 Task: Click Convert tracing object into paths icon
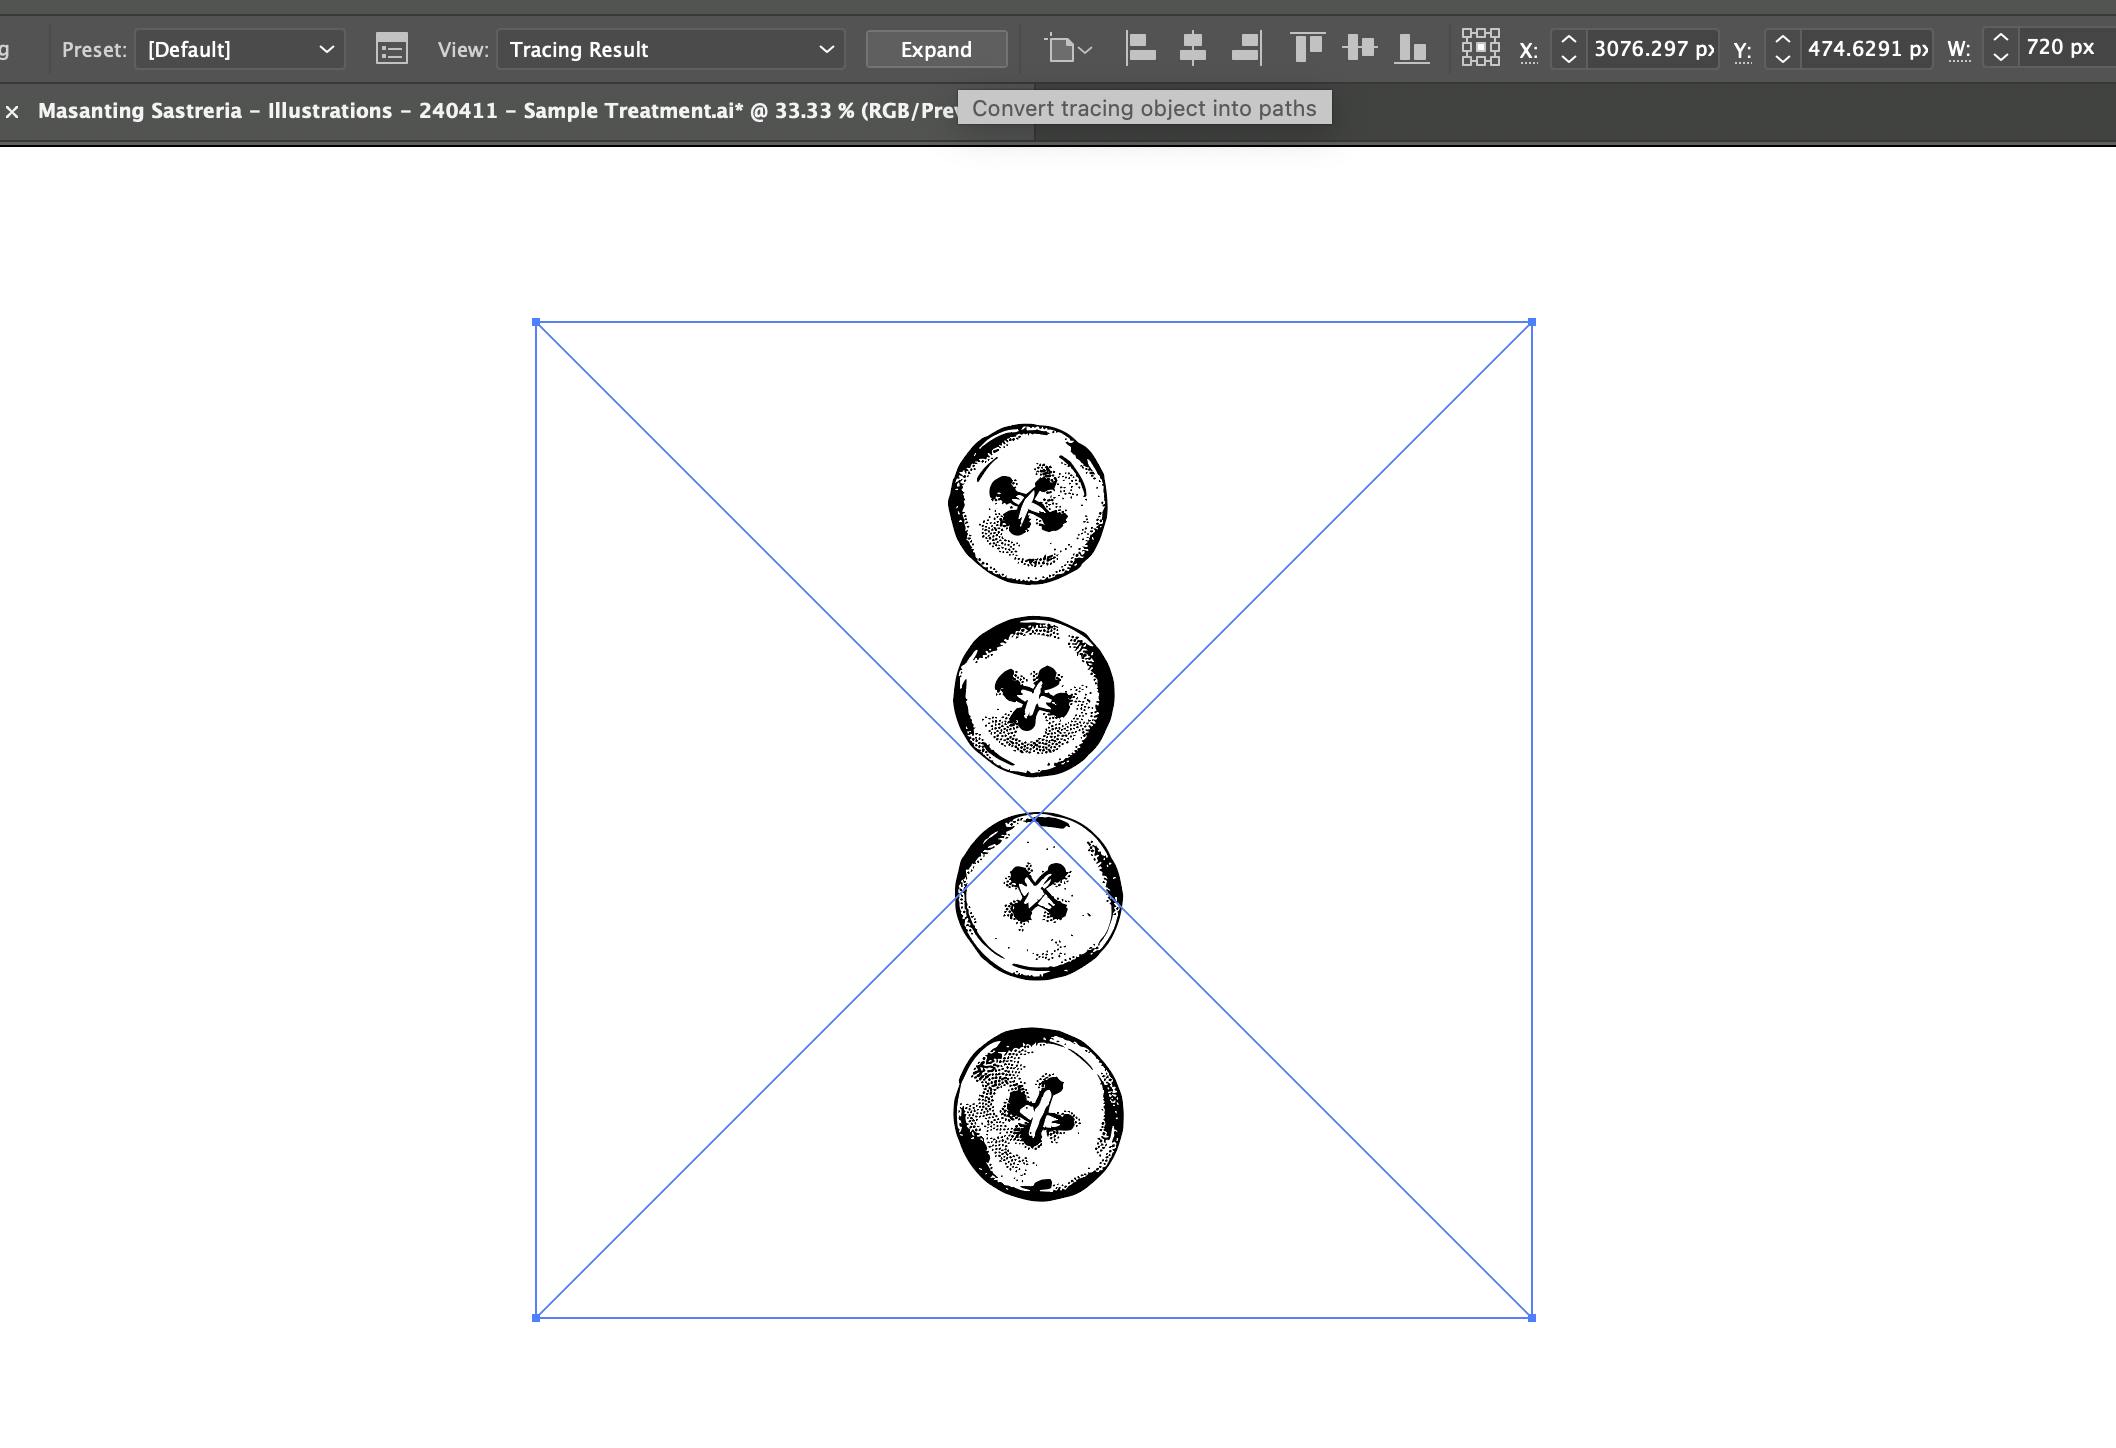[x=936, y=48]
